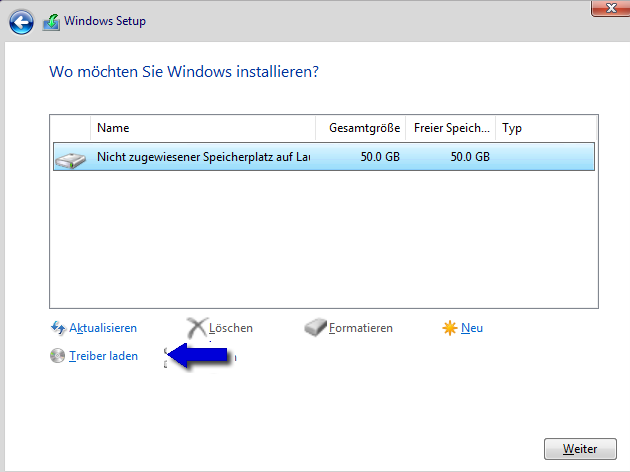Sort by the Gesamtgröße column header
This screenshot has height=472, width=630.
[361, 128]
